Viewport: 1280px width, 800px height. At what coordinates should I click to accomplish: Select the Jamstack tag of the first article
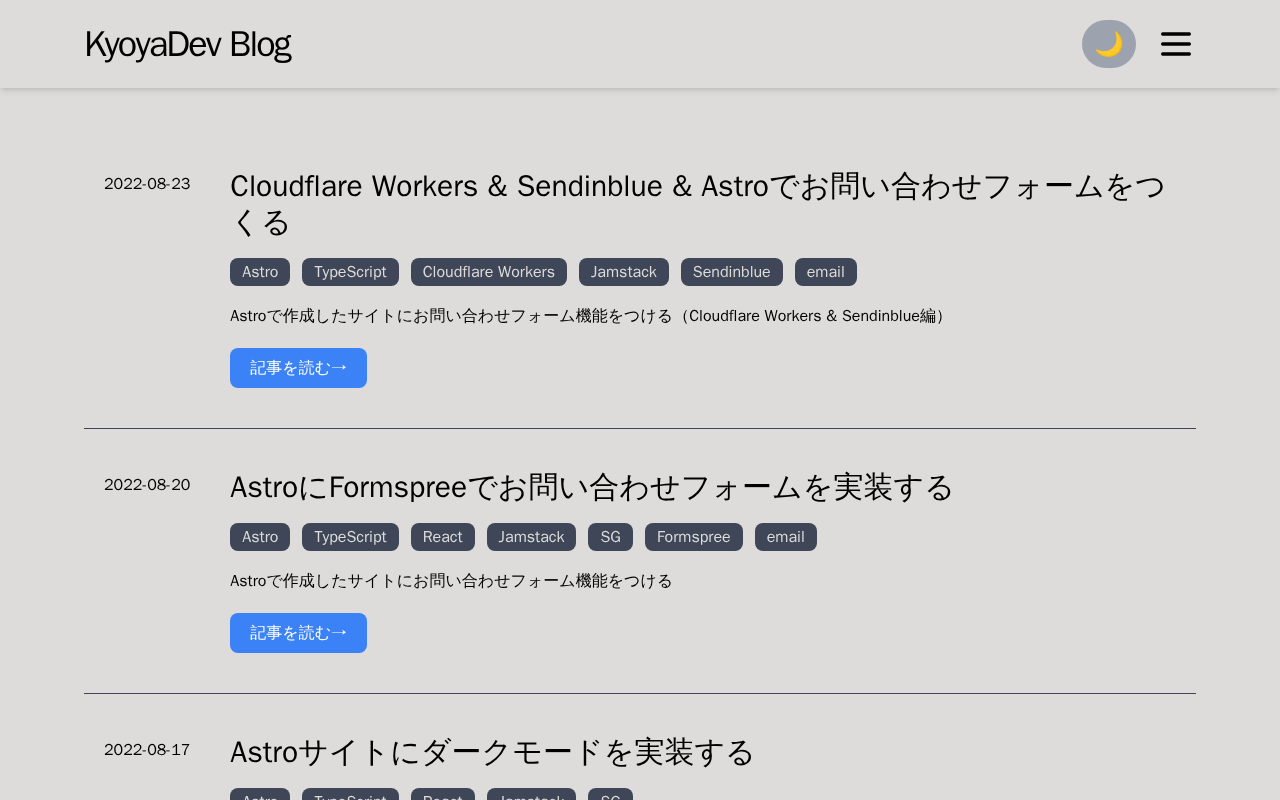623,272
